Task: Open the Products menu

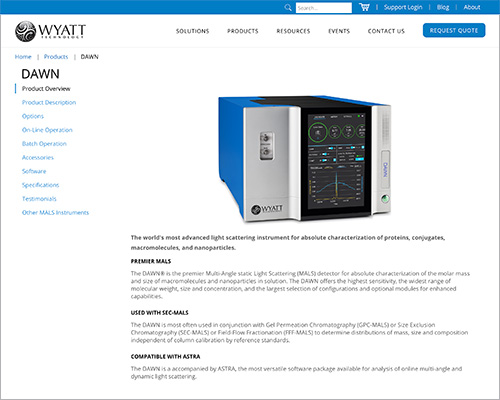Action: [243, 31]
